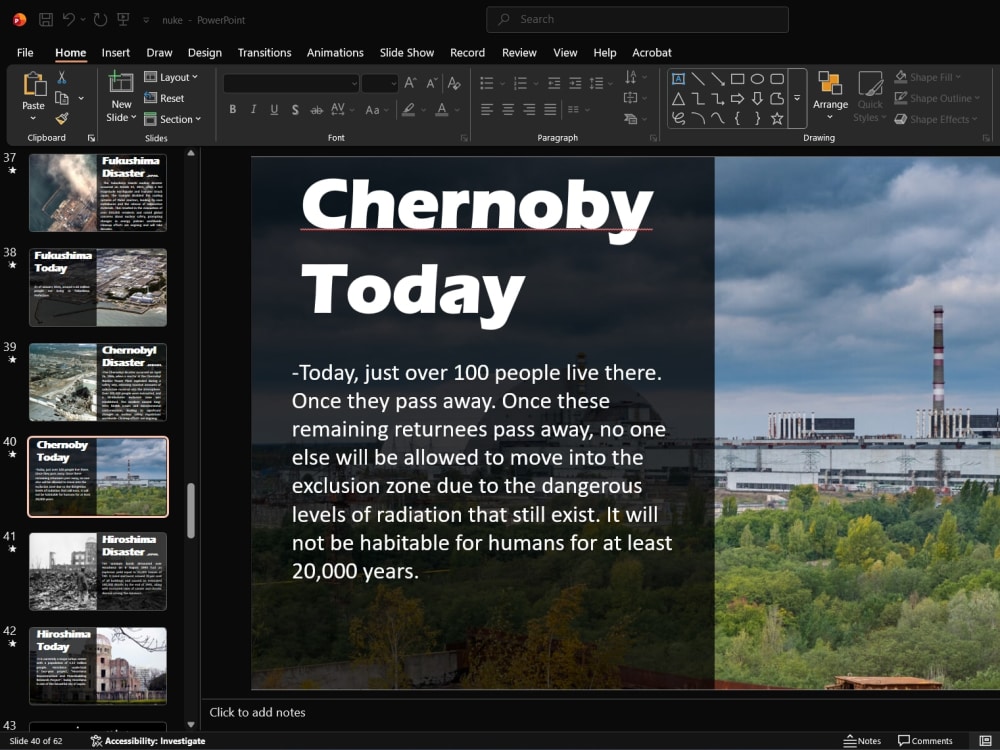Click the Search box

click(x=637, y=19)
